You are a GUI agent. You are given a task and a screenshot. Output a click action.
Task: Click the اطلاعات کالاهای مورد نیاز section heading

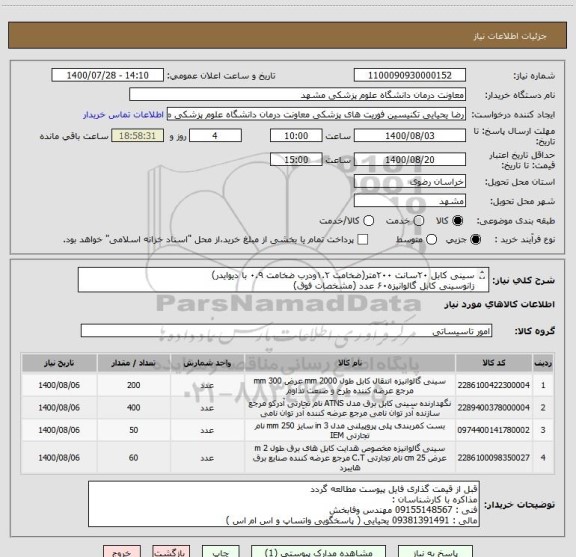tap(500, 305)
